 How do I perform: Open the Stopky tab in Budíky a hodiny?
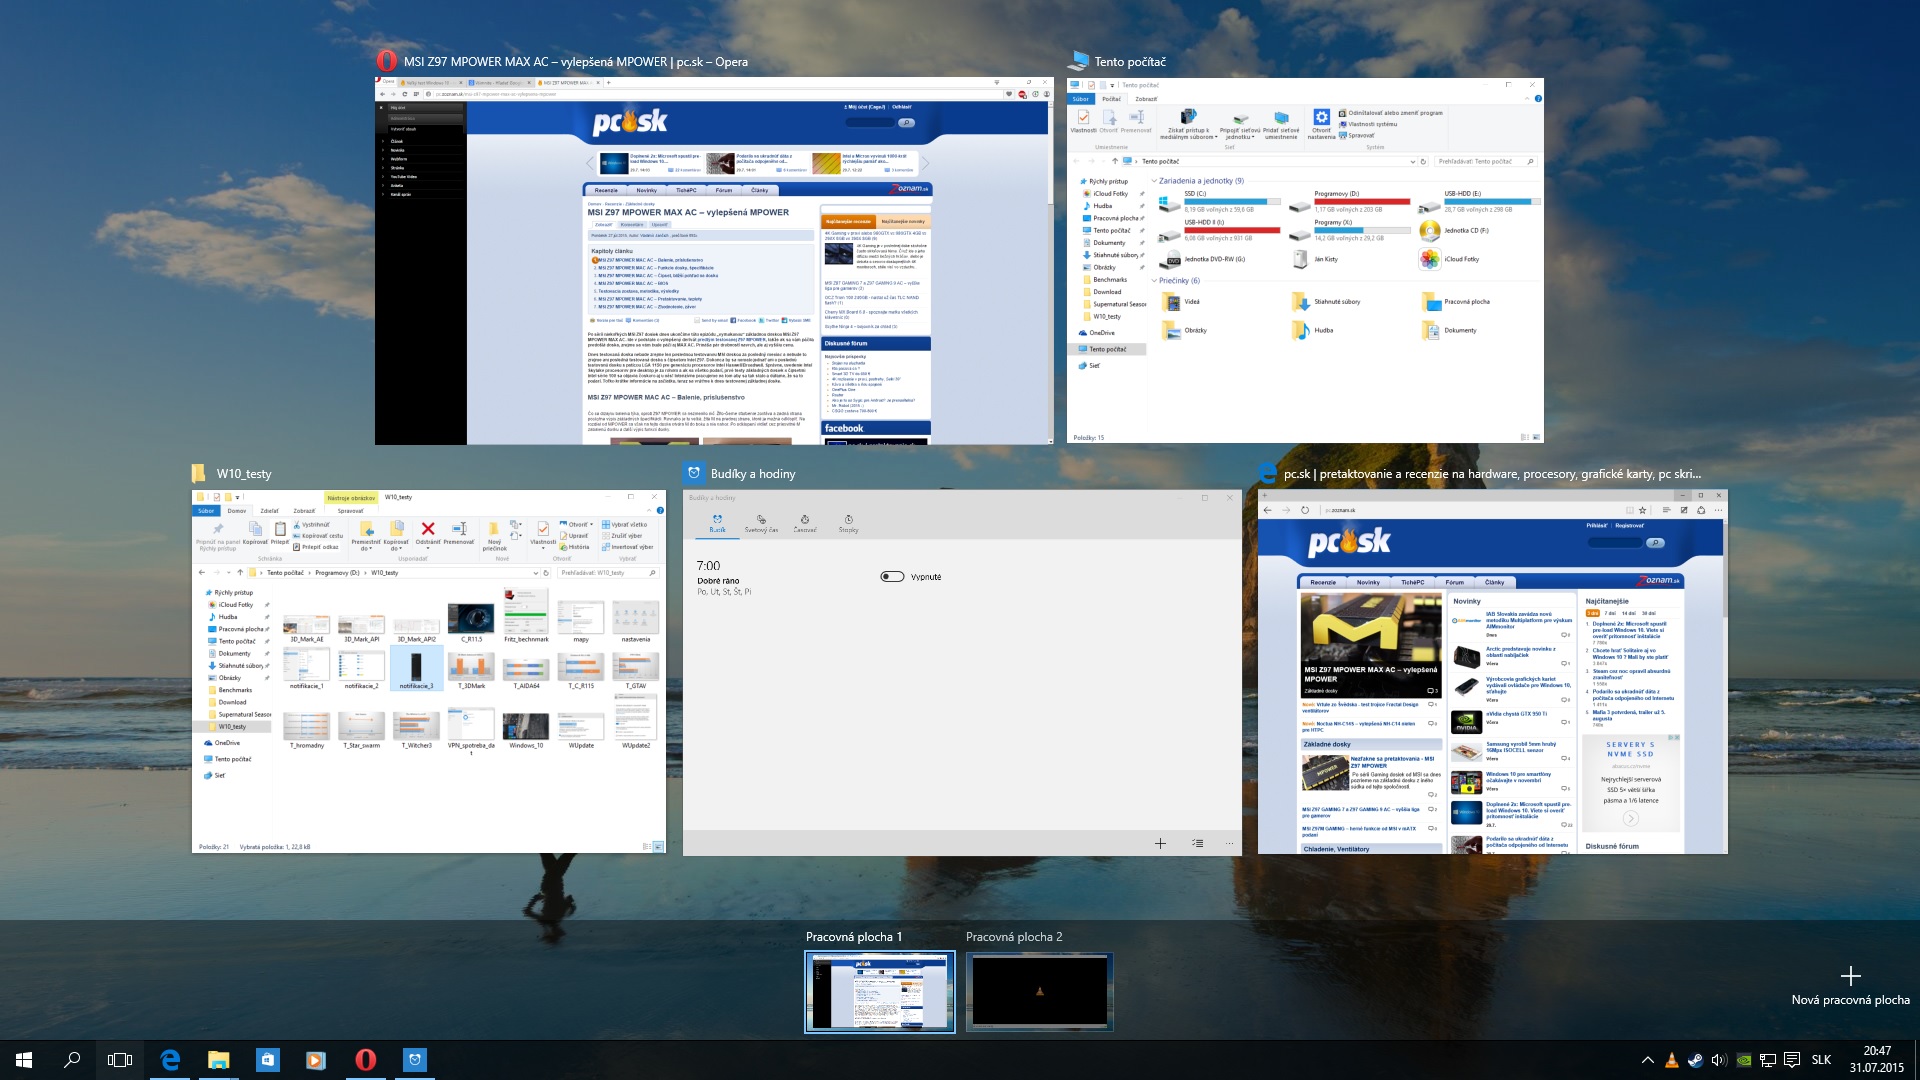[848, 524]
